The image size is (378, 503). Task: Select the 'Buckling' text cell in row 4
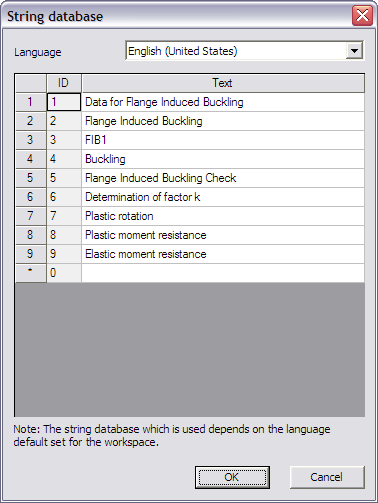[x=223, y=159]
